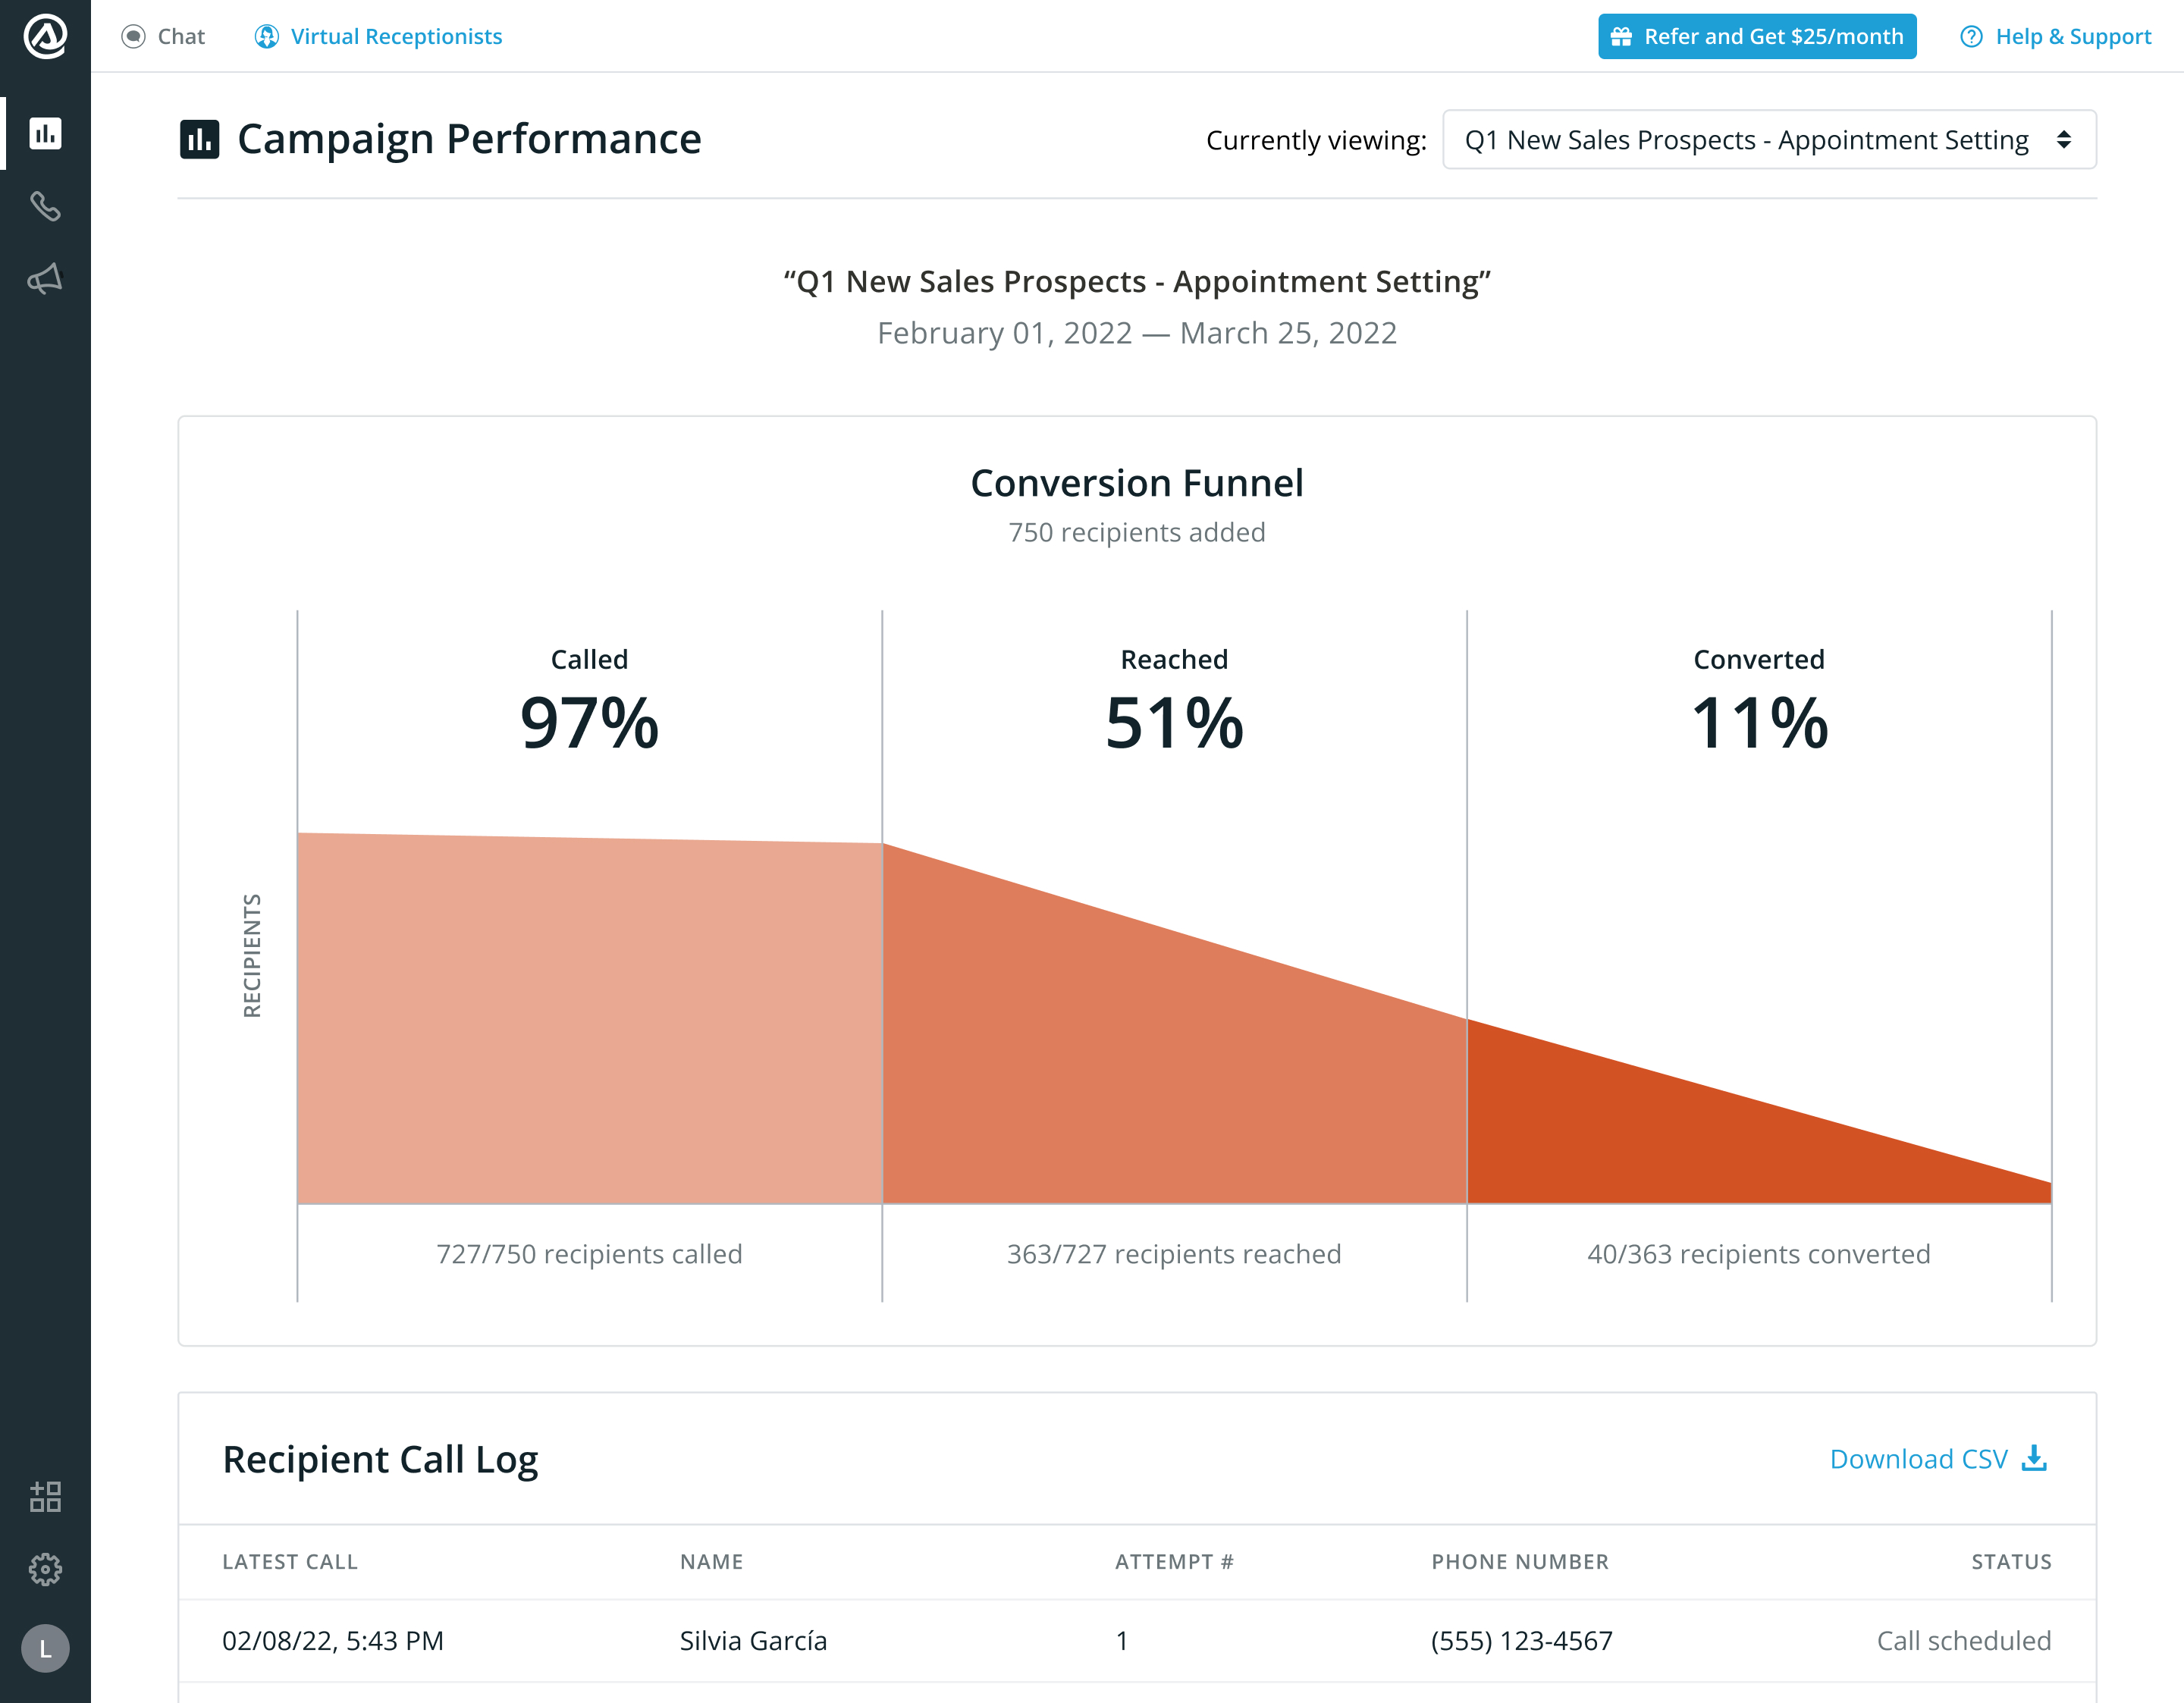The image size is (2184, 1703).
Task: Click the chevron on the campaign dropdown
Action: point(2062,140)
